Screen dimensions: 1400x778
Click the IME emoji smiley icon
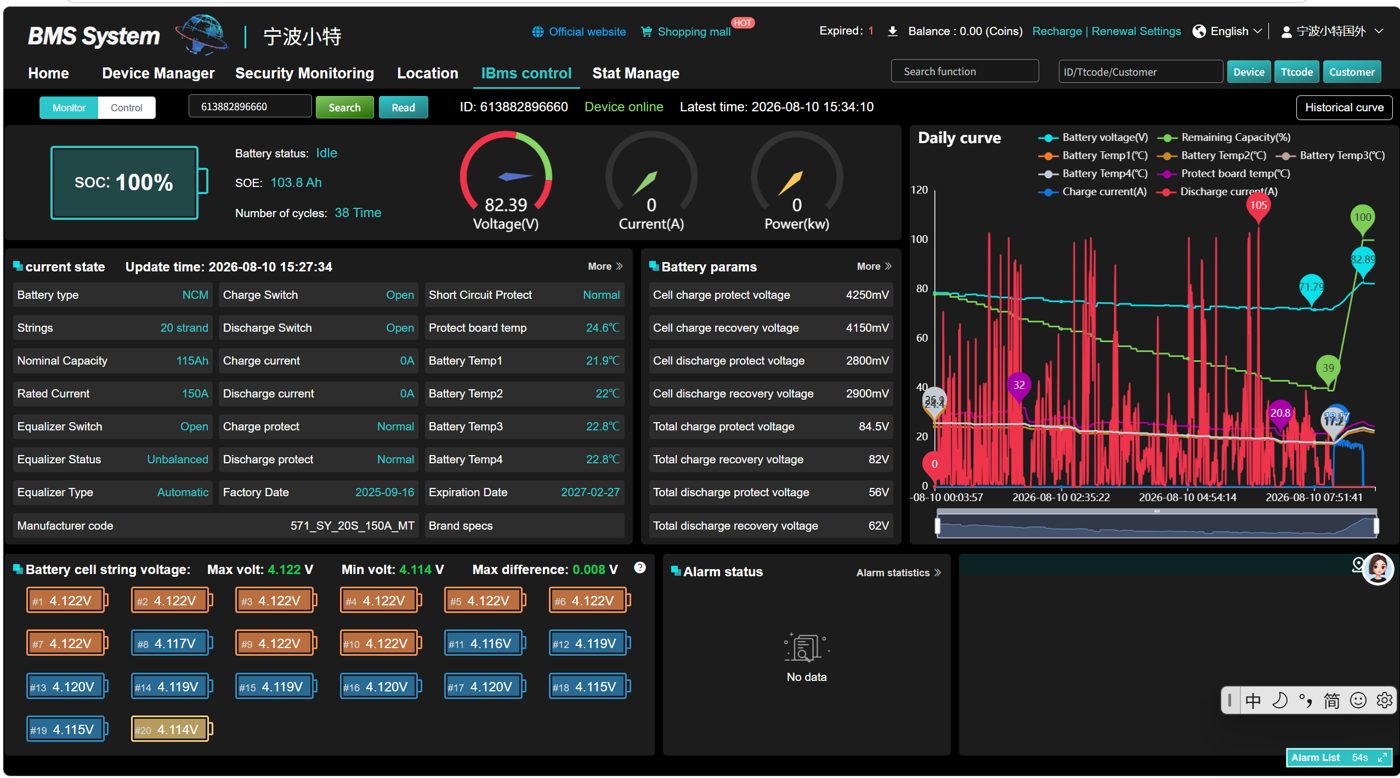click(x=1358, y=700)
